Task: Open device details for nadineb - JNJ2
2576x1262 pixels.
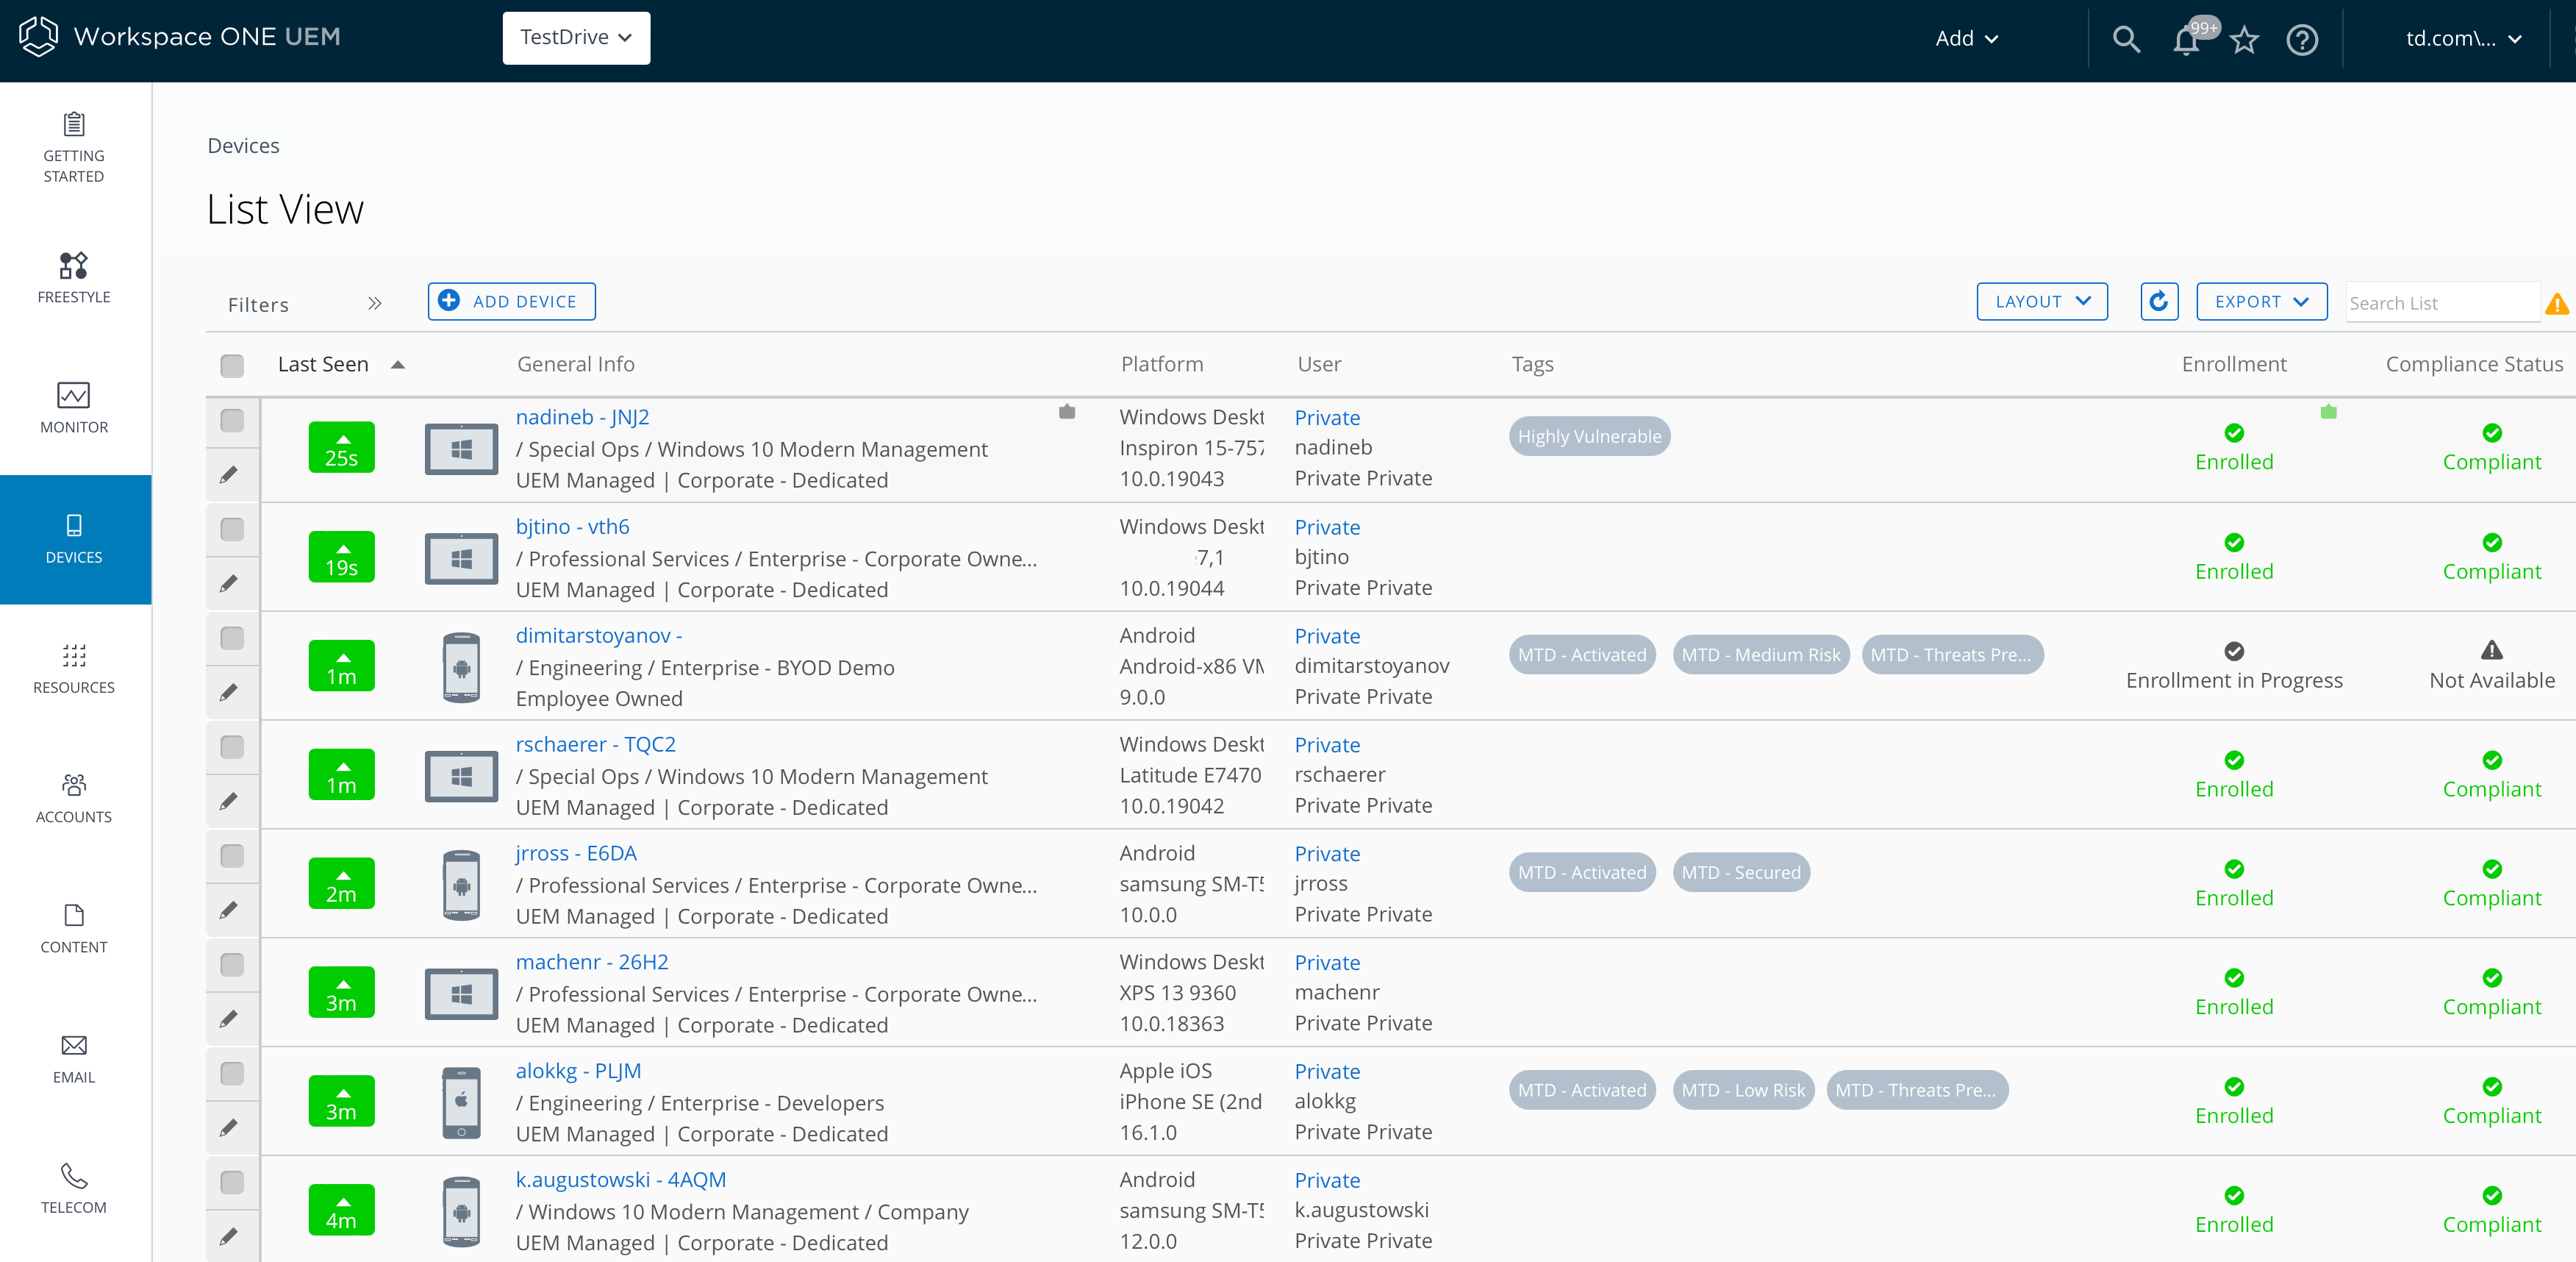Action: tap(582, 417)
